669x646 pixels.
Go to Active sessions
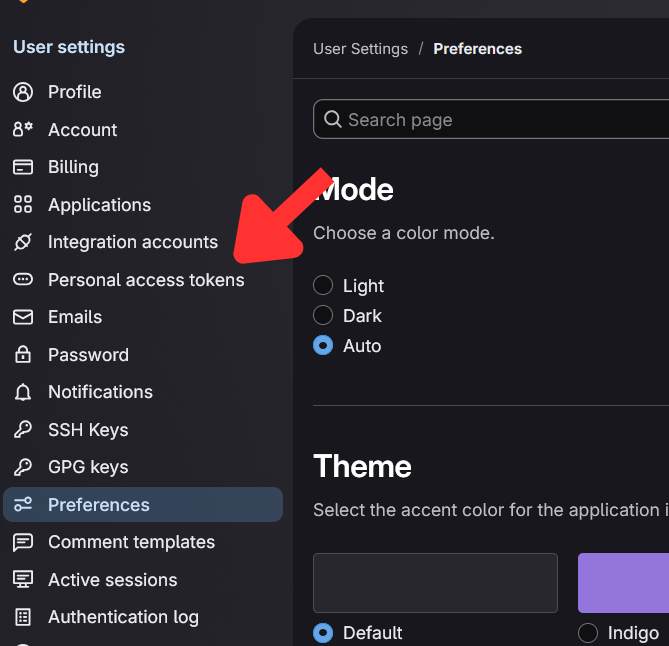coord(112,580)
